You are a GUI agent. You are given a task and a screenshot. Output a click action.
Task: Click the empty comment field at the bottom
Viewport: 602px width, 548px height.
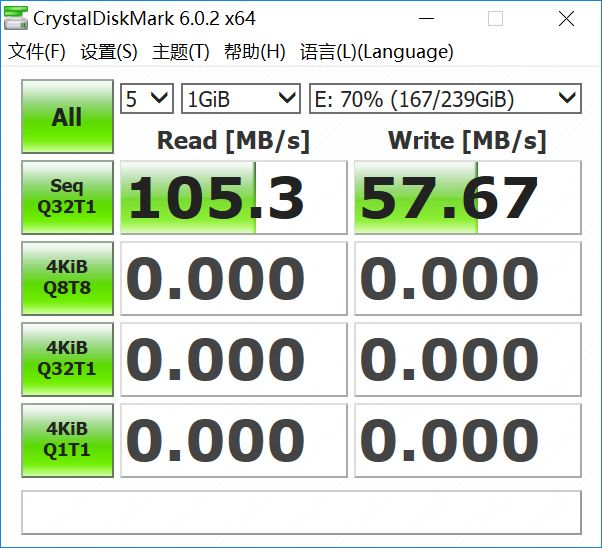pyautogui.click(x=301, y=512)
